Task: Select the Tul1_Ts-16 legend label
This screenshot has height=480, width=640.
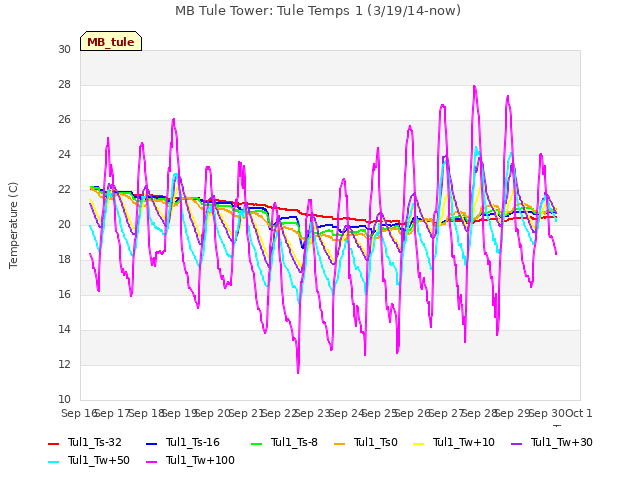Action: click(193, 442)
